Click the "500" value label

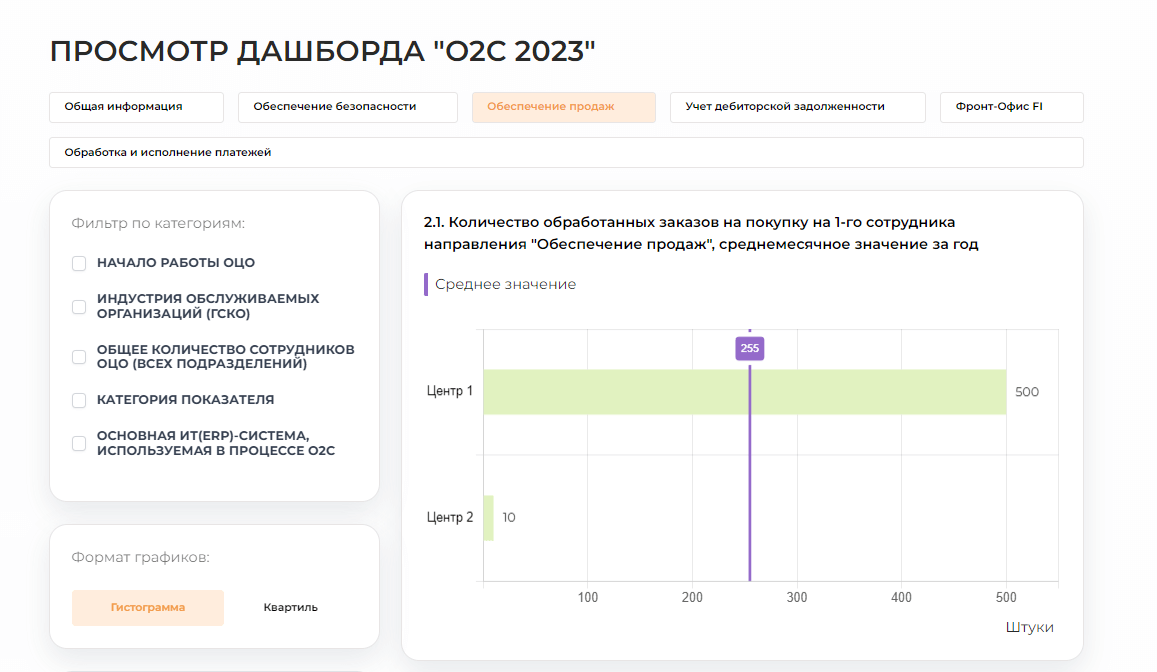pos(1028,391)
